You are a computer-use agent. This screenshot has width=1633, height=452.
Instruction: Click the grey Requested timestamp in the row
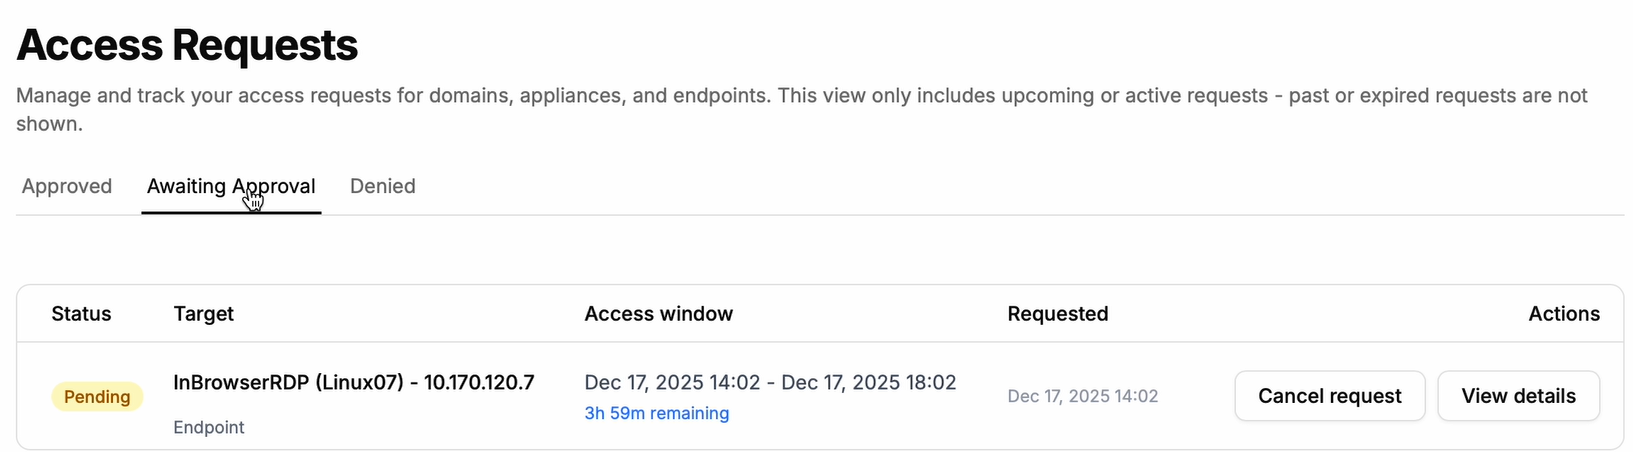coord(1082,396)
